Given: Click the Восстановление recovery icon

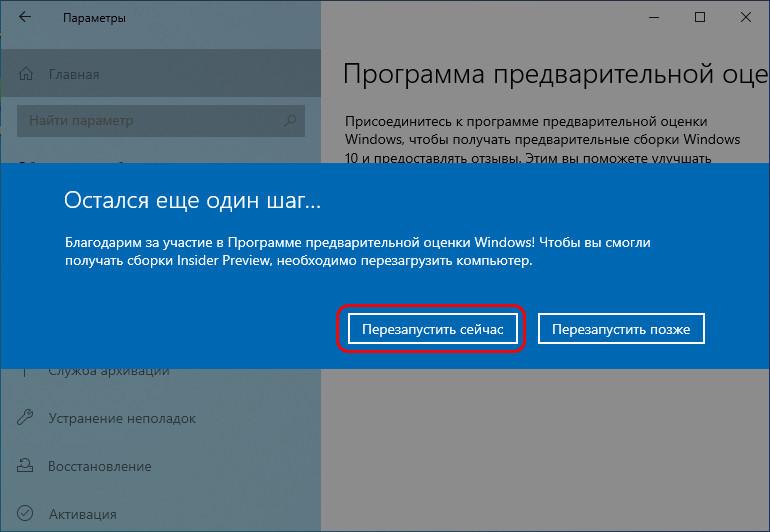Looking at the screenshot, I should [x=25, y=465].
